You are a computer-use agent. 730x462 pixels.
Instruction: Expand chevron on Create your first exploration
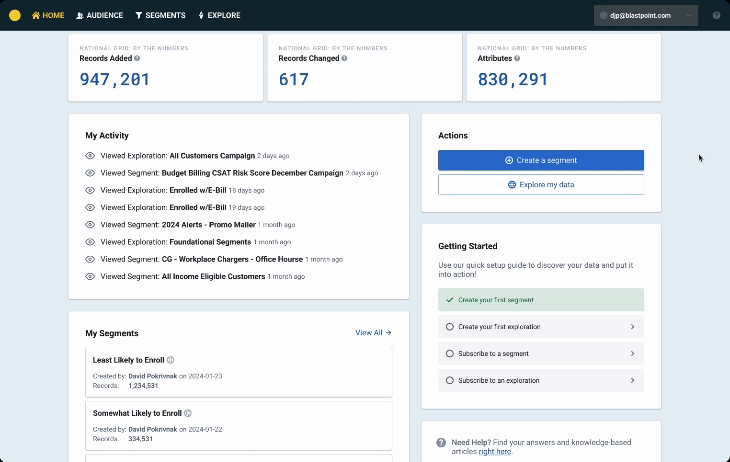632,326
